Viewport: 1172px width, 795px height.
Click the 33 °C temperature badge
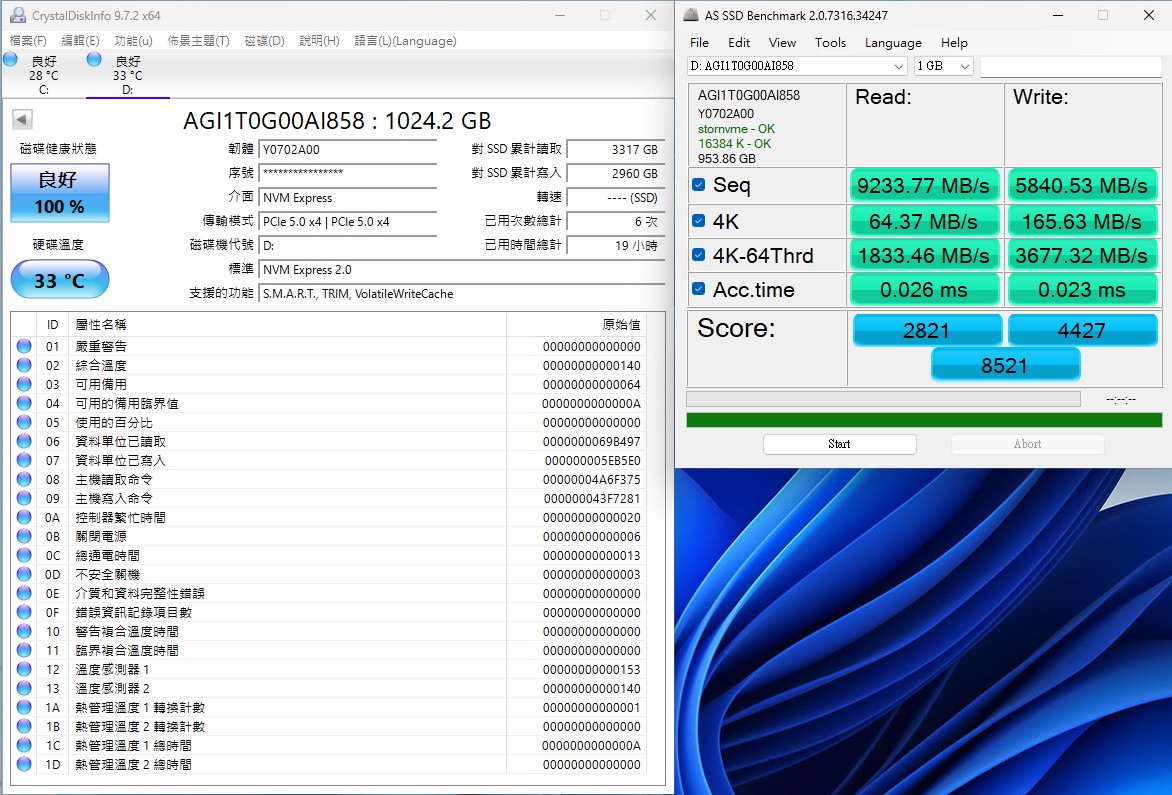[60, 280]
